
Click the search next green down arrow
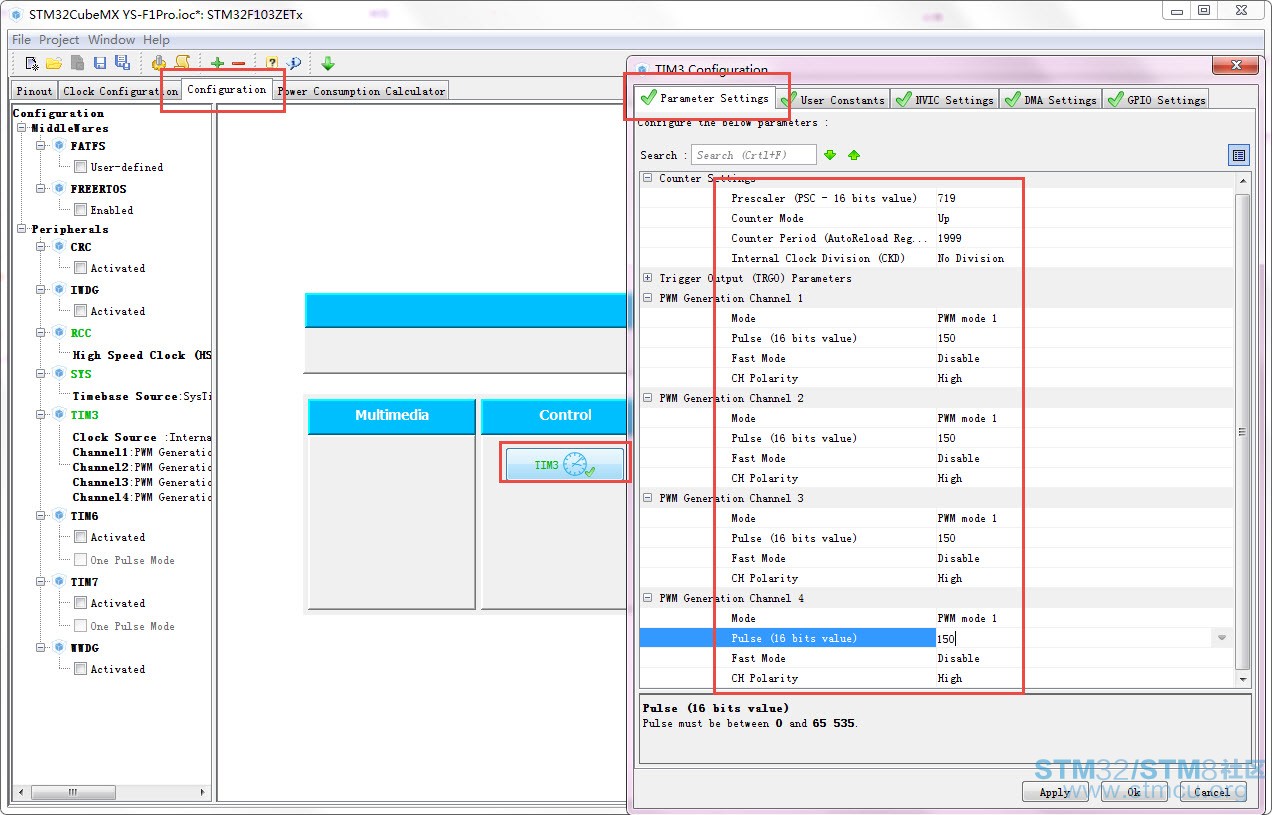(x=829, y=155)
